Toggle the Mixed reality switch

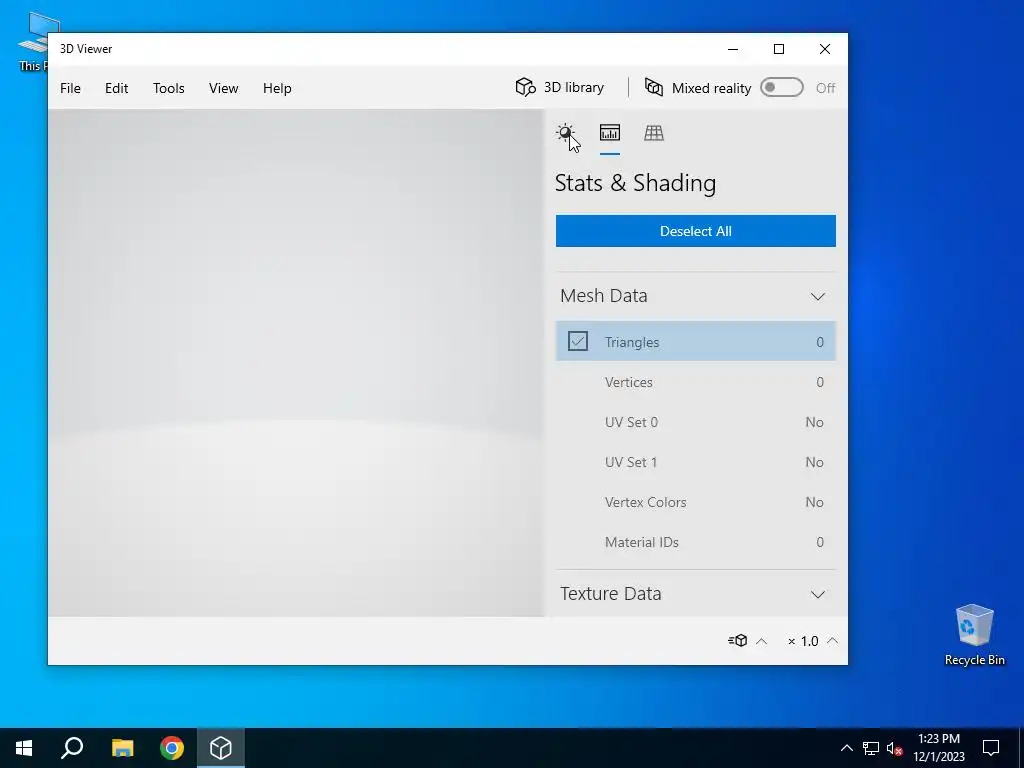pyautogui.click(x=782, y=88)
